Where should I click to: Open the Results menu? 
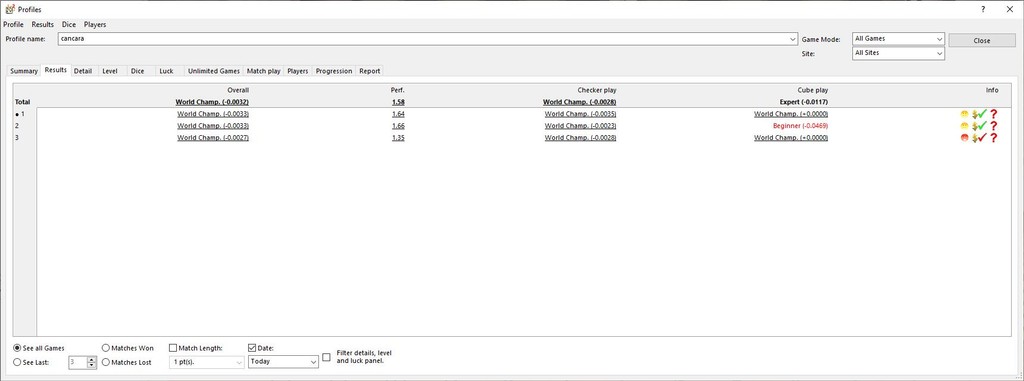click(x=43, y=24)
